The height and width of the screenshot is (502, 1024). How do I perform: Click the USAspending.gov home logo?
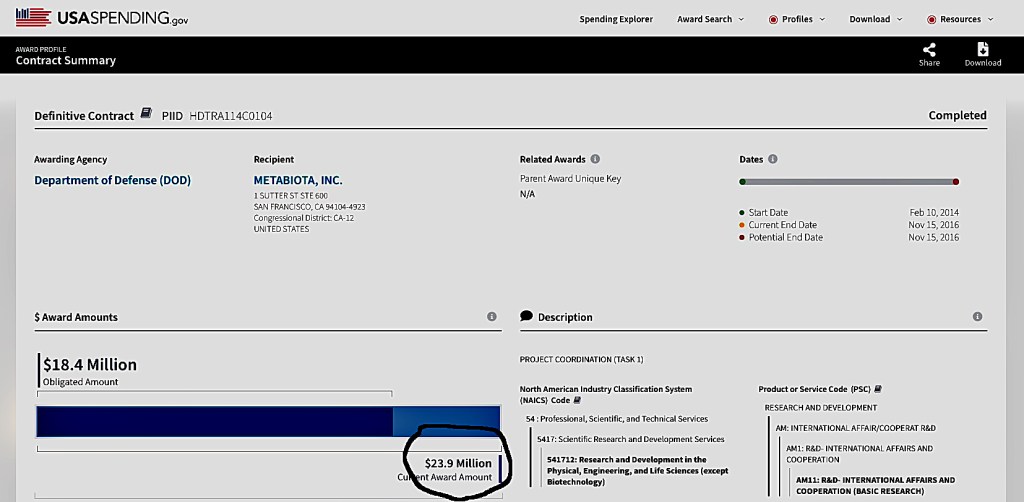(x=102, y=18)
